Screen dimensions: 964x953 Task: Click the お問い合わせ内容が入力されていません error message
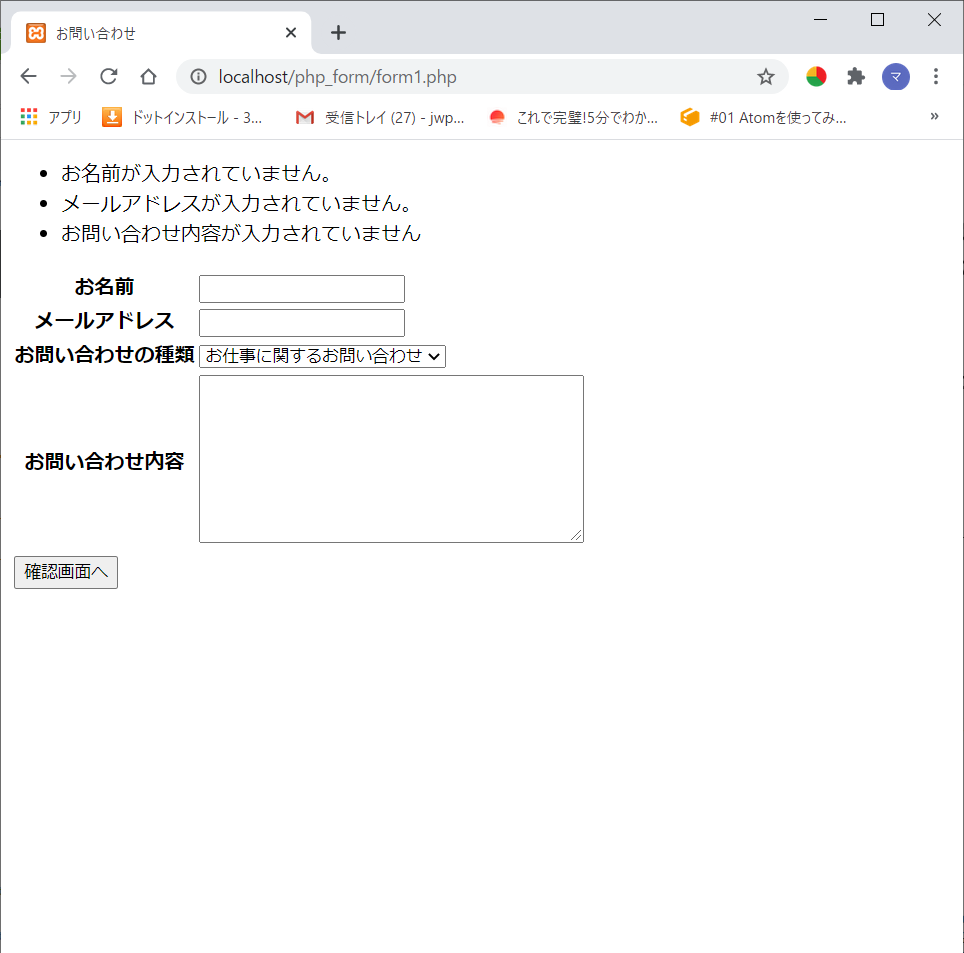241,234
